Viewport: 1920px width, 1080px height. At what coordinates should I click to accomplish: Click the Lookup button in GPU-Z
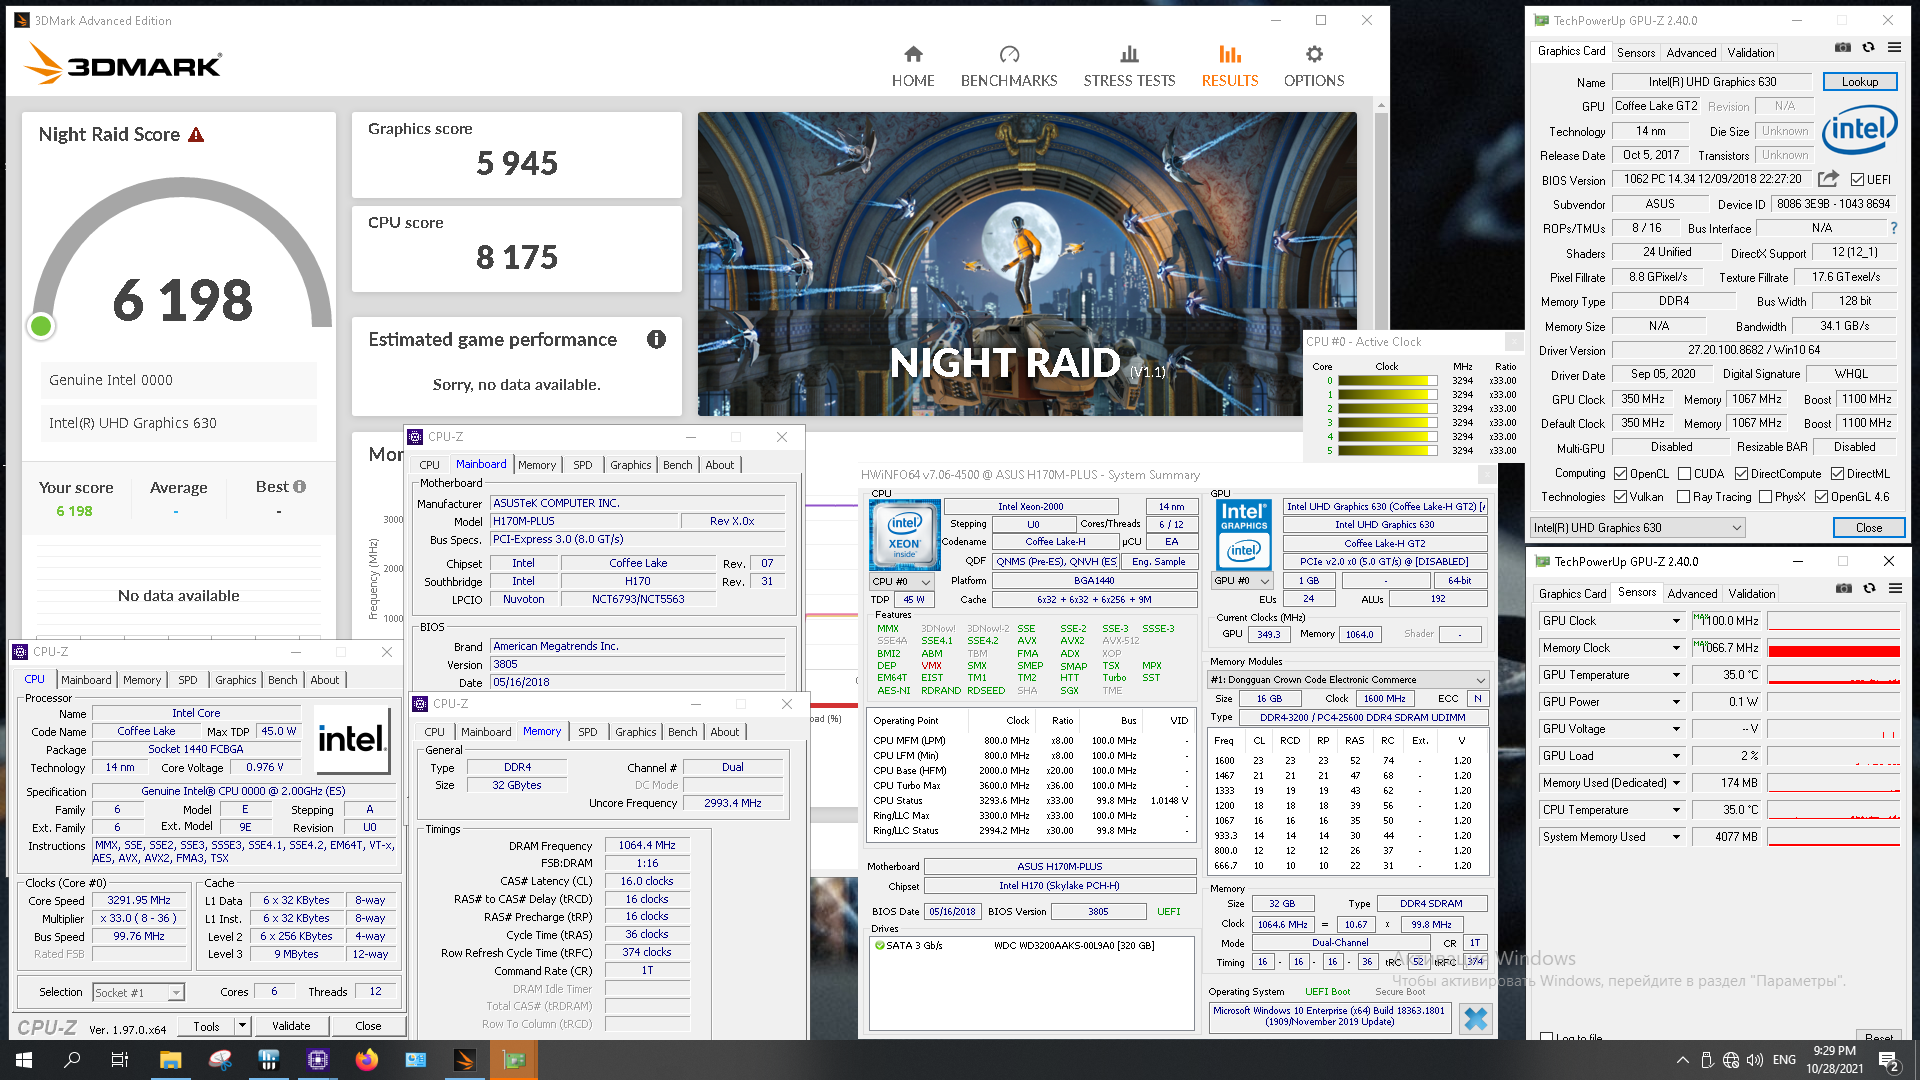(1859, 82)
